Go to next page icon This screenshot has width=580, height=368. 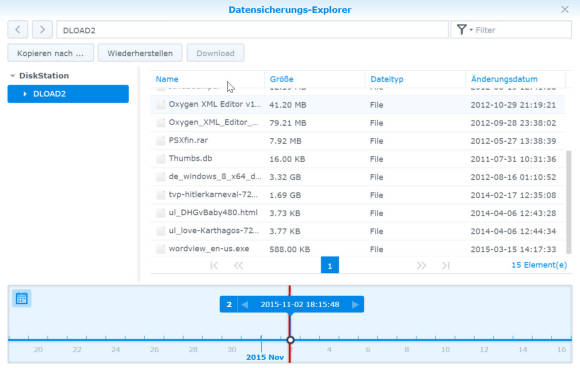(x=421, y=266)
